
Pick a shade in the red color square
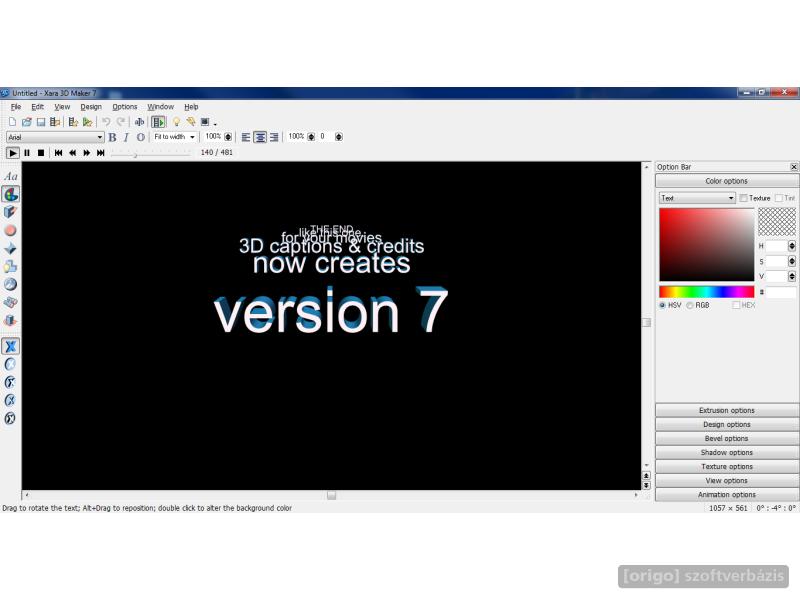[707, 245]
